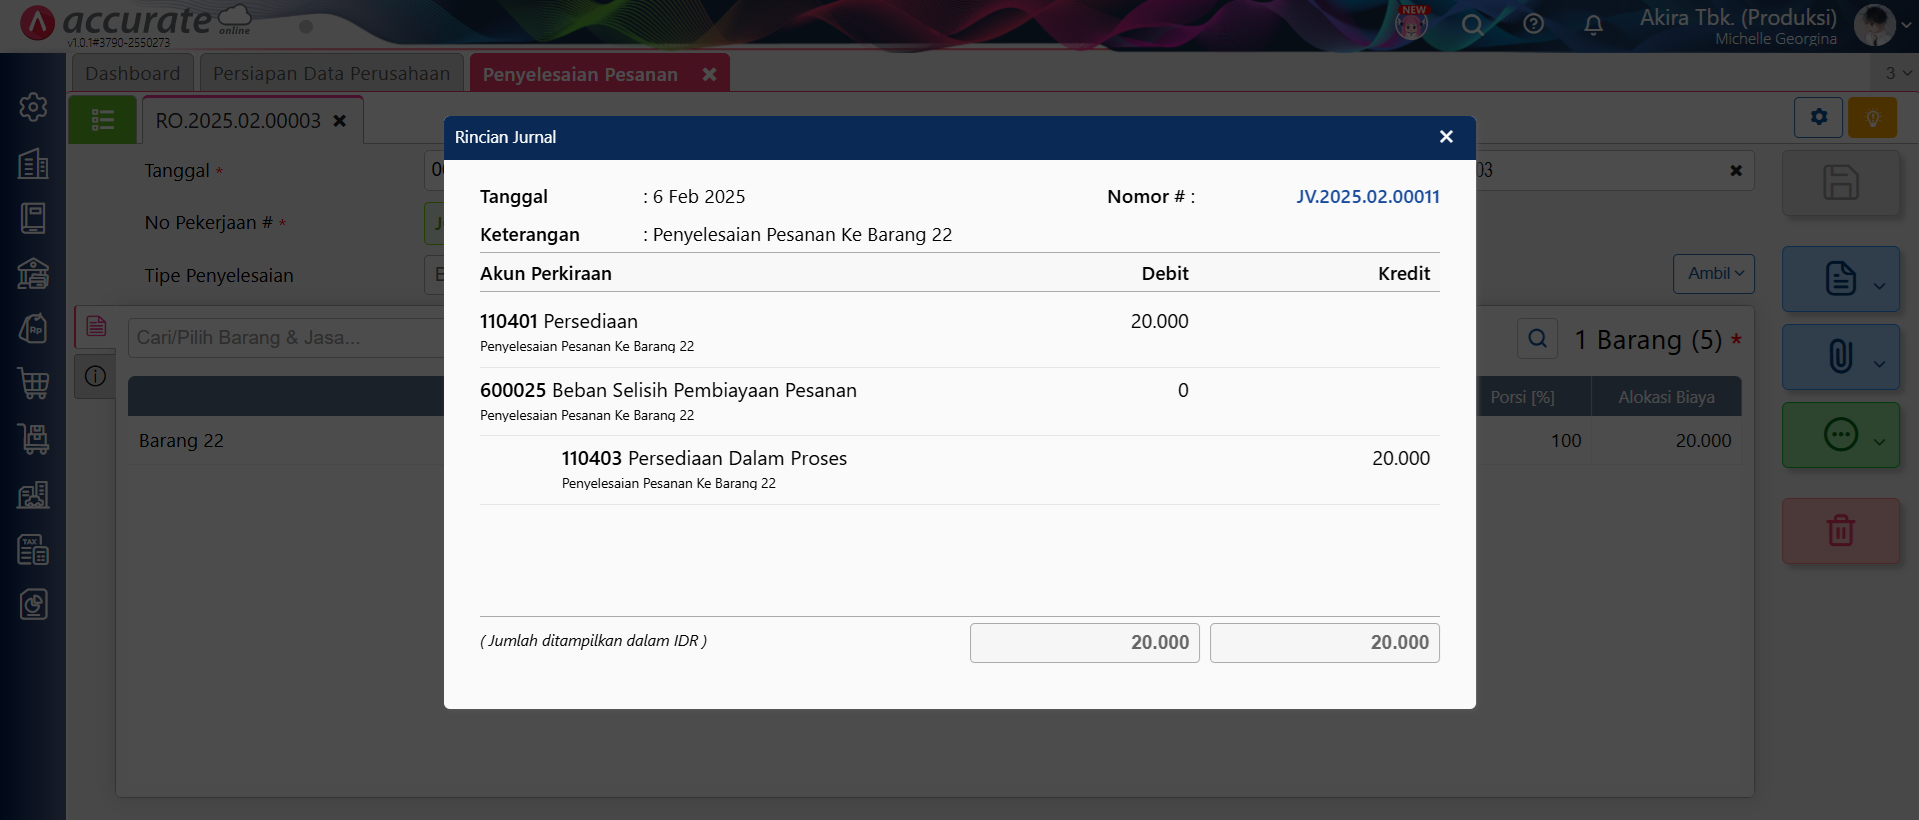This screenshot has height=820, width=1919.
Task: Switch to Persiapan Data Perusahaan tab
Action: [x=331, y=74]
